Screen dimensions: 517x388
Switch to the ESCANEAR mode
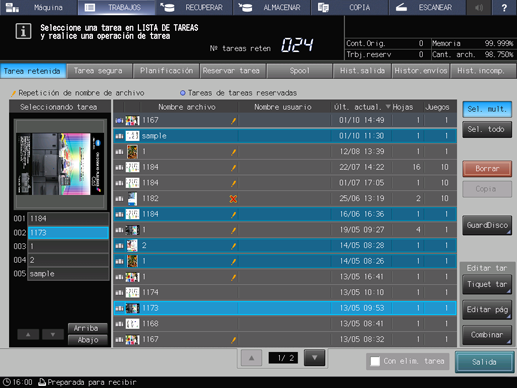coord(427,7)
